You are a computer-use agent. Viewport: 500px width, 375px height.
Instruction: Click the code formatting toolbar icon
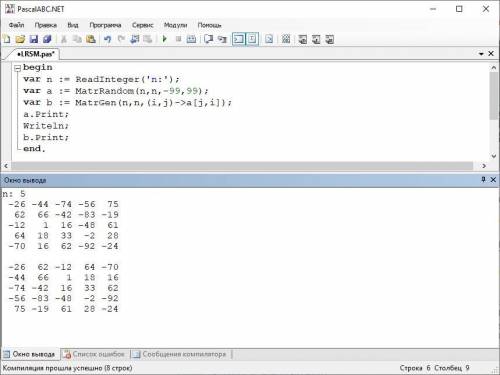[269, 39]
